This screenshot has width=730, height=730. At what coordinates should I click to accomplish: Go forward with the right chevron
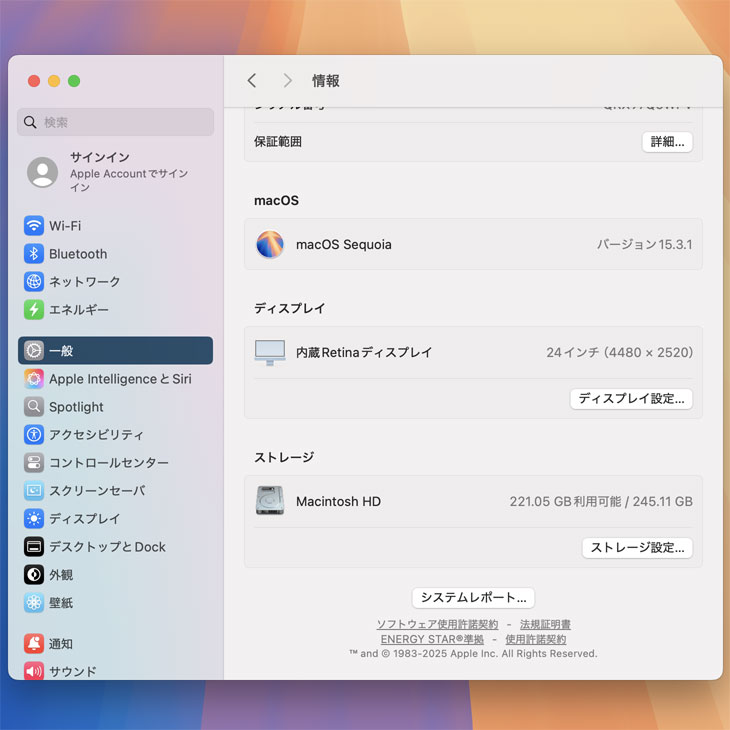pos(288,81)
